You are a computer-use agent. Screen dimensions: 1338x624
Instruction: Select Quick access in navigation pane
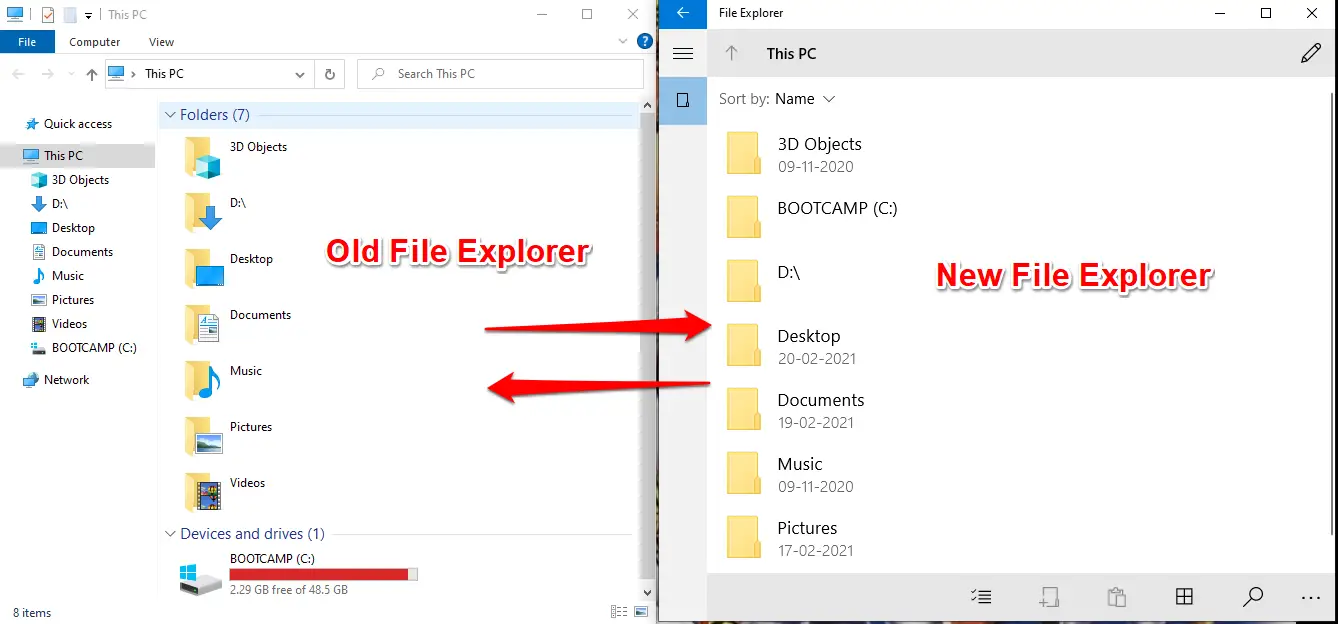point(78,124)
